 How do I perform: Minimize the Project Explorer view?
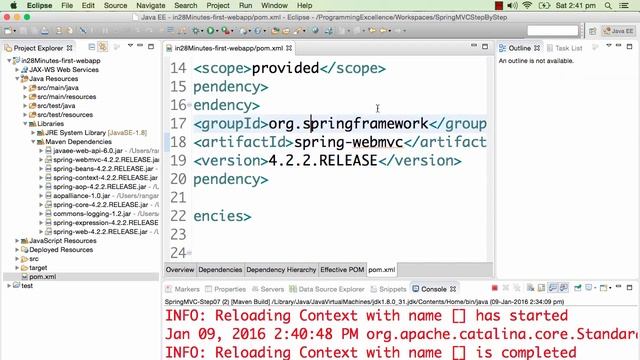pos(140,46)
